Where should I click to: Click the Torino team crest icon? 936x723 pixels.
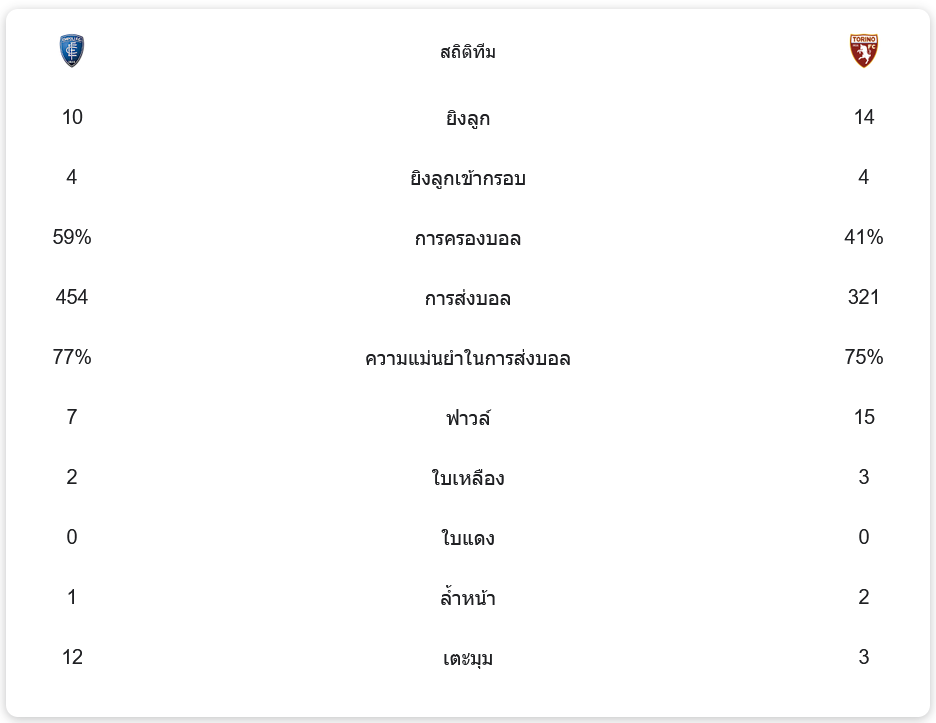point(864,51)
